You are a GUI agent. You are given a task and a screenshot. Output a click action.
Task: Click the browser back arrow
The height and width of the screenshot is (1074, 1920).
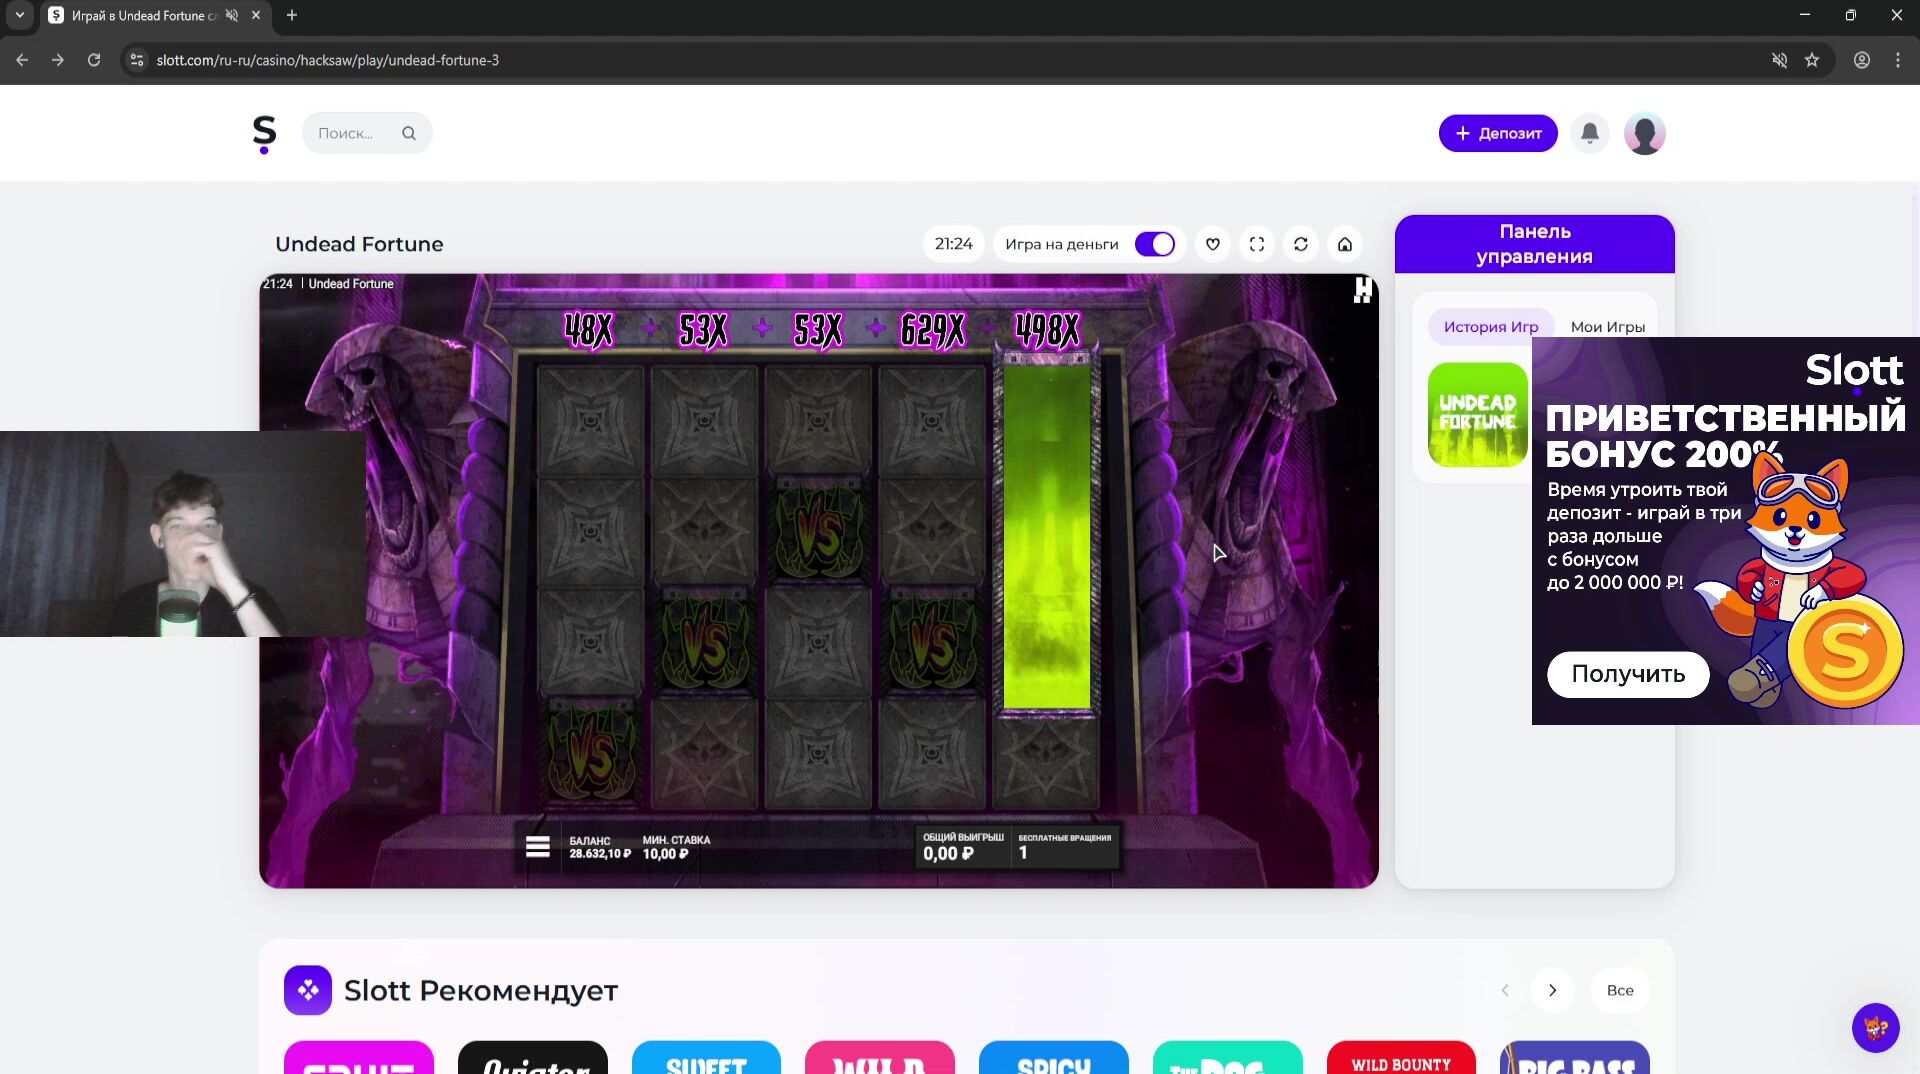coord(22,60)
